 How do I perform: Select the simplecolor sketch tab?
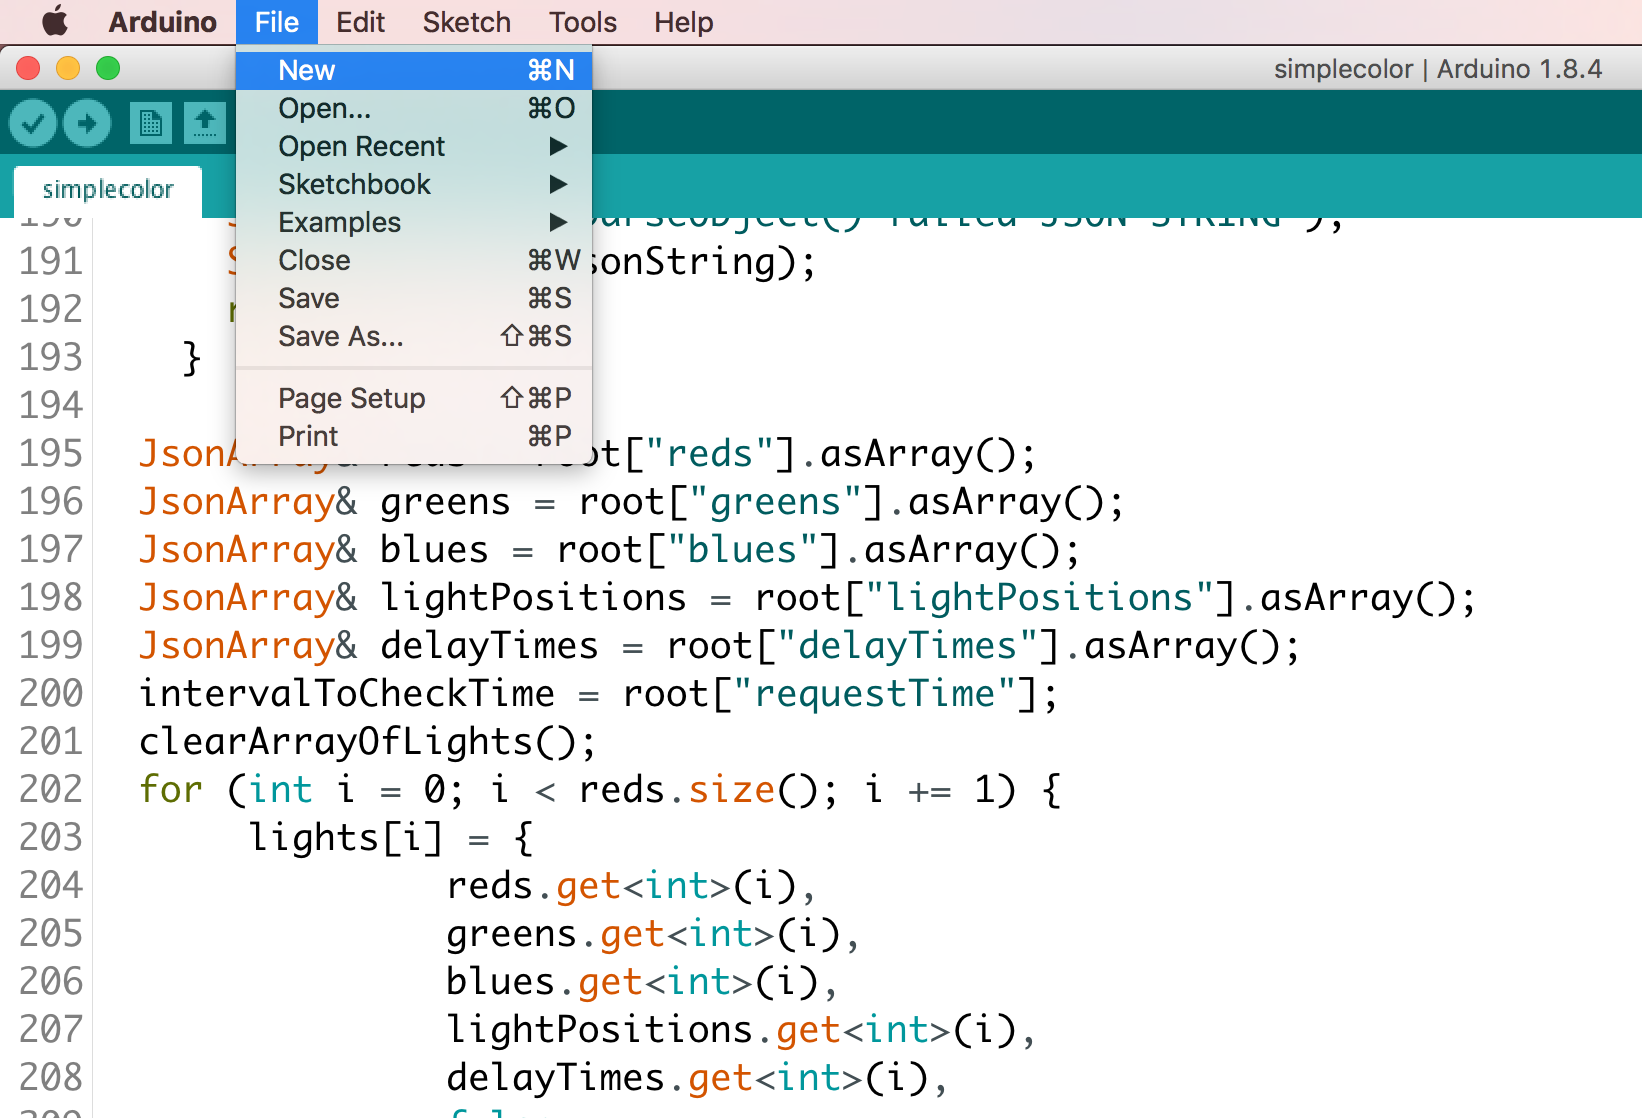108,190
